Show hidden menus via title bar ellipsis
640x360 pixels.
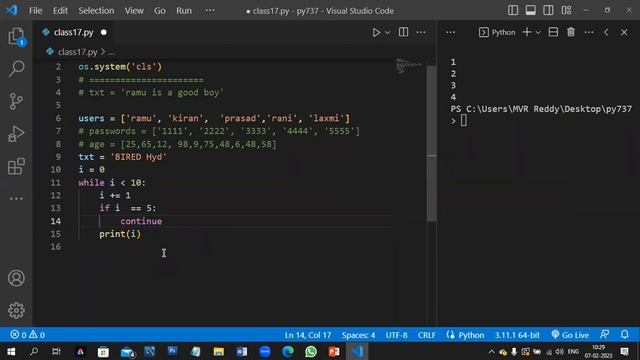(210, 11)
